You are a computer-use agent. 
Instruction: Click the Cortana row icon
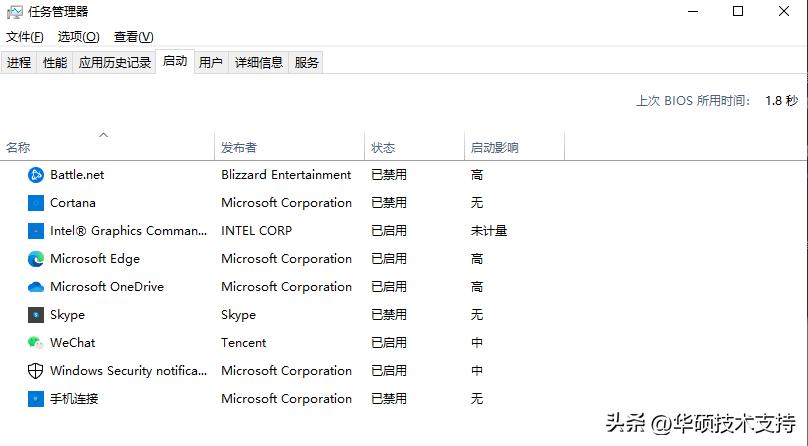[x=36, y=203]
